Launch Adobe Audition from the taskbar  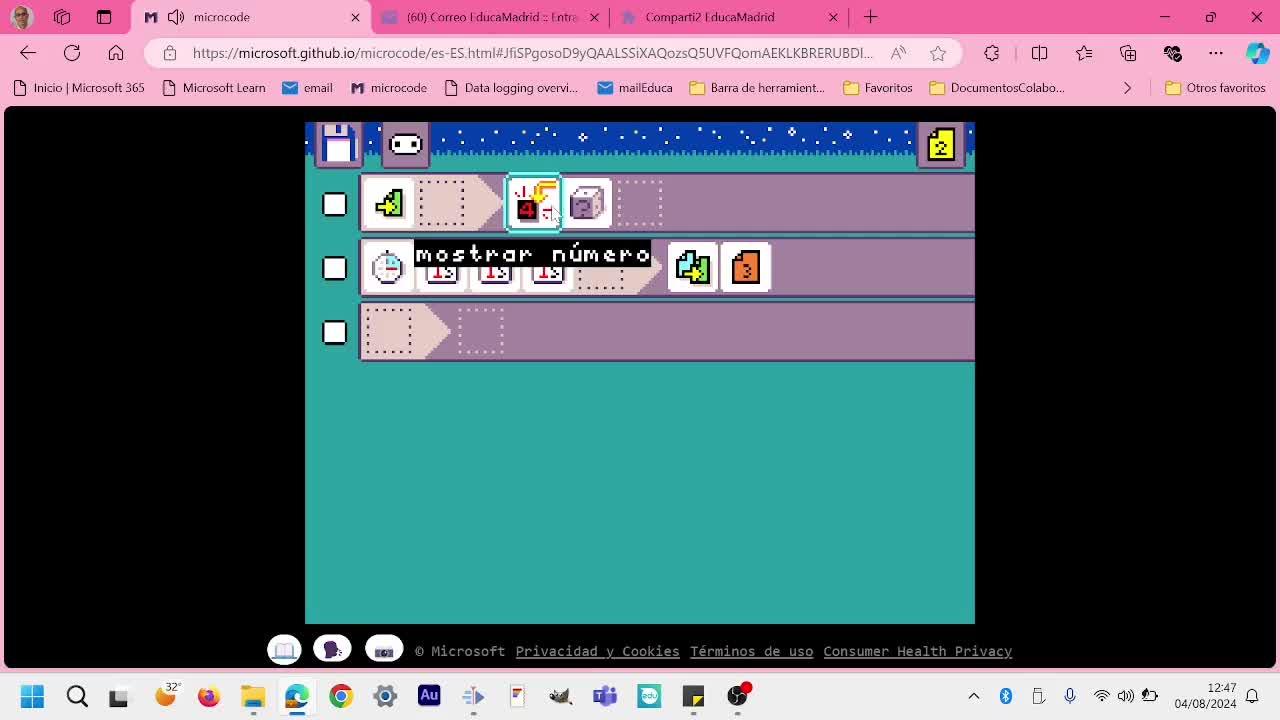click(x=429, y=696)
